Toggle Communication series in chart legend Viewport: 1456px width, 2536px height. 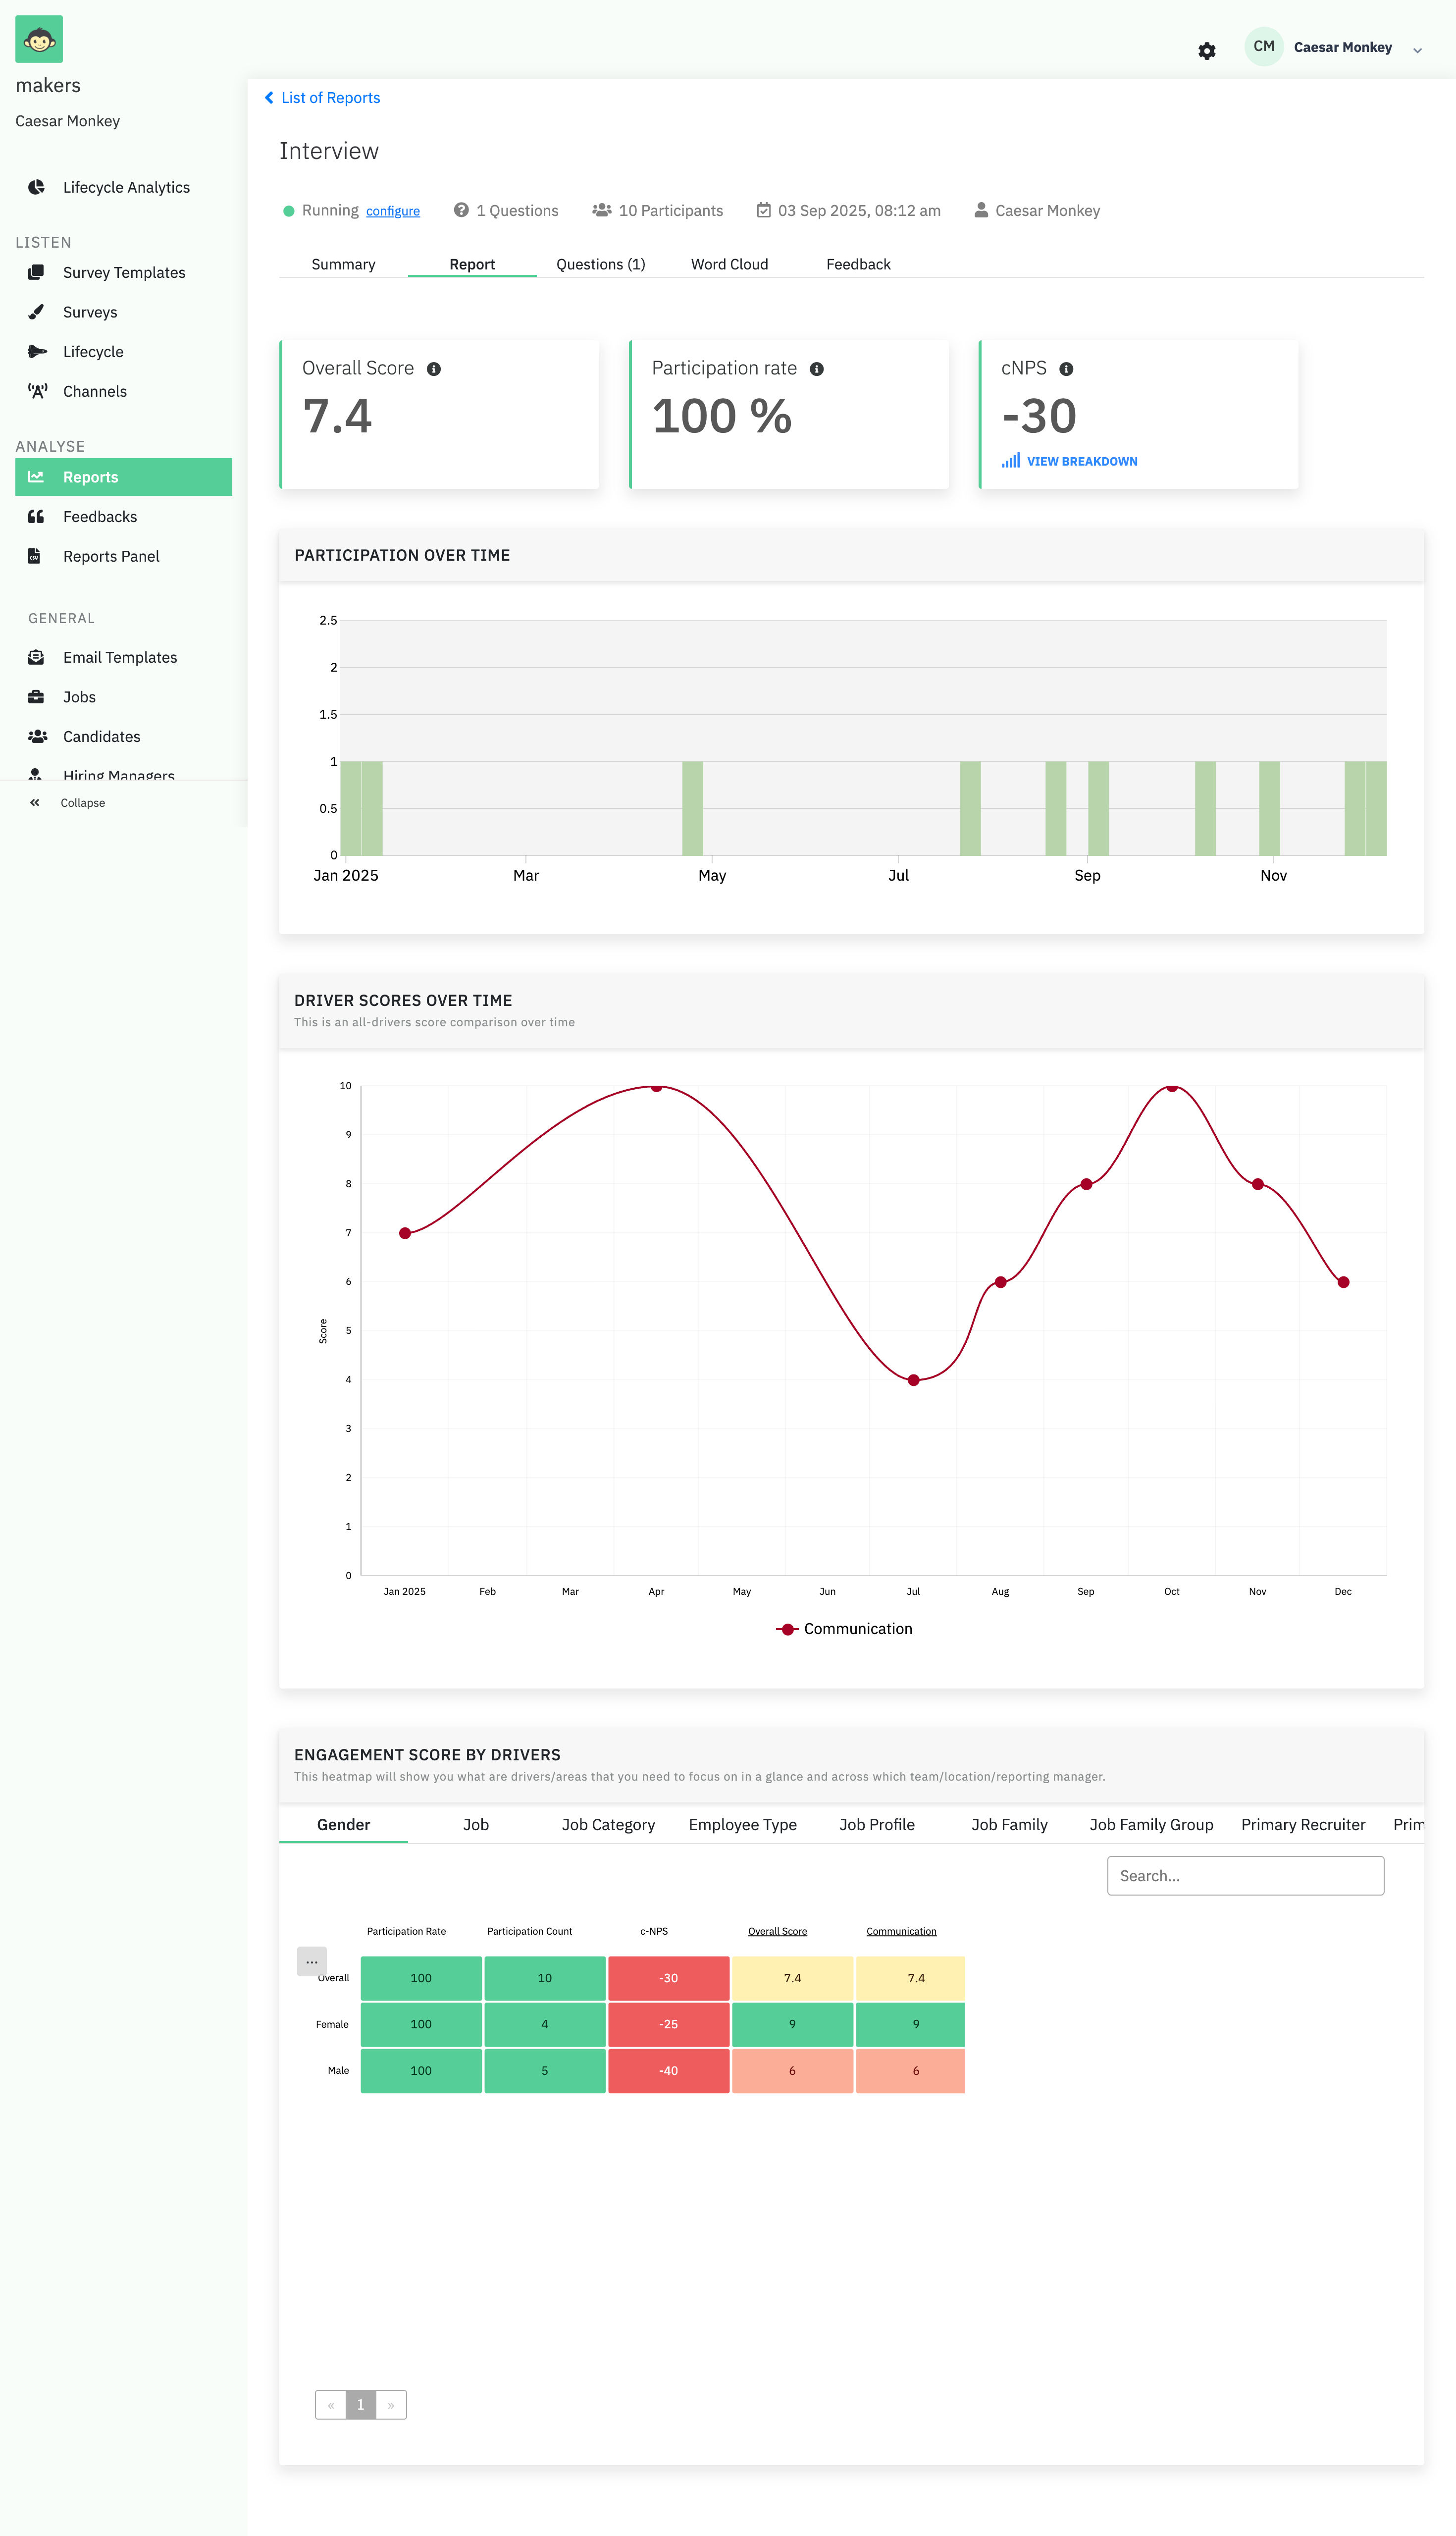844,1629
